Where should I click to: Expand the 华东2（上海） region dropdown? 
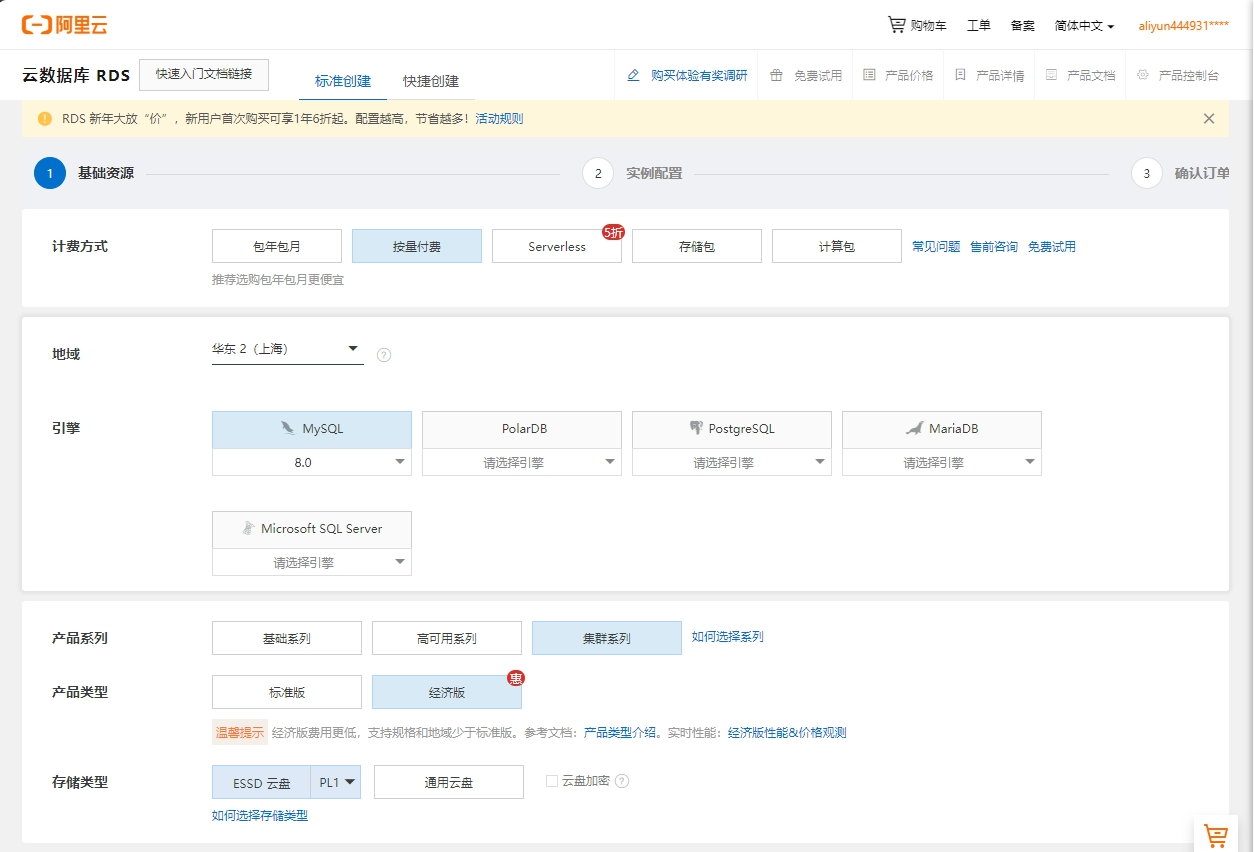click(x=287, y=349)
